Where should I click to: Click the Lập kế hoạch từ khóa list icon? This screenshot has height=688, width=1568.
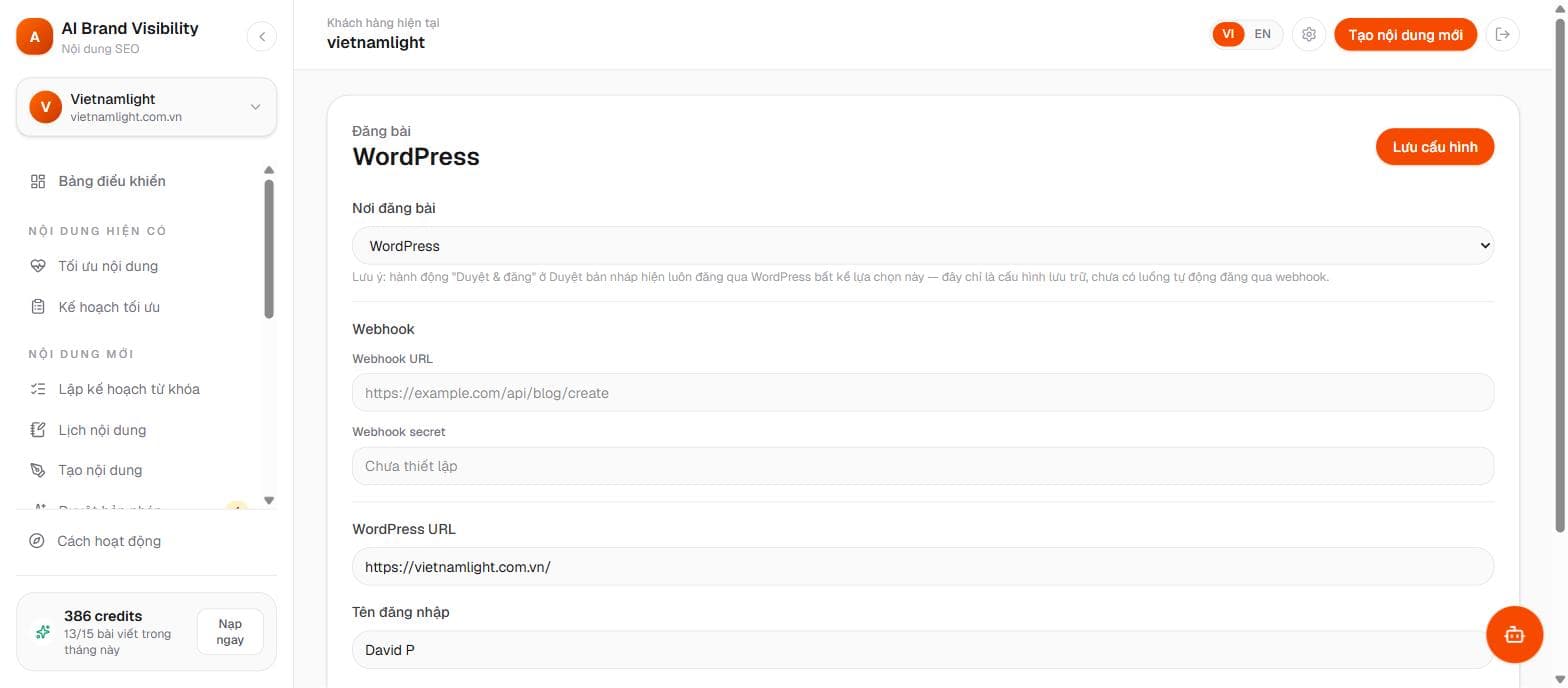click(x=38, y=389)
